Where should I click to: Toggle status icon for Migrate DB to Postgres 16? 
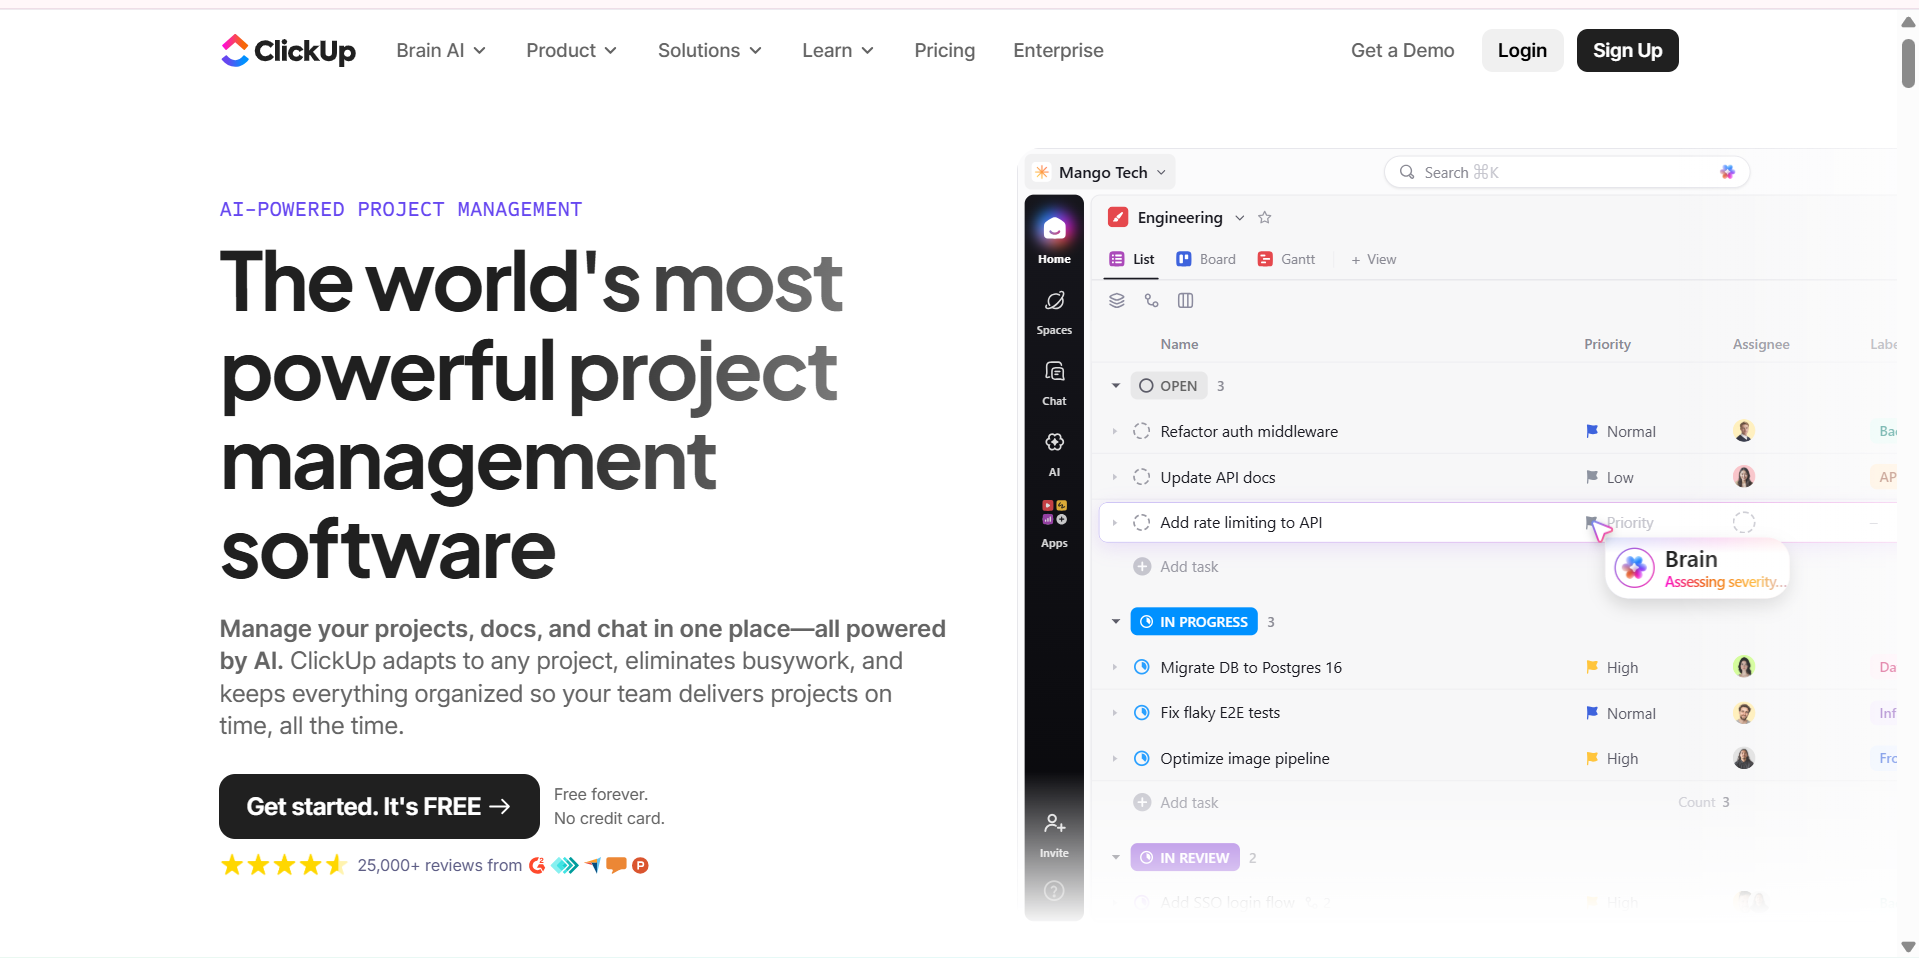point(1142,668)
